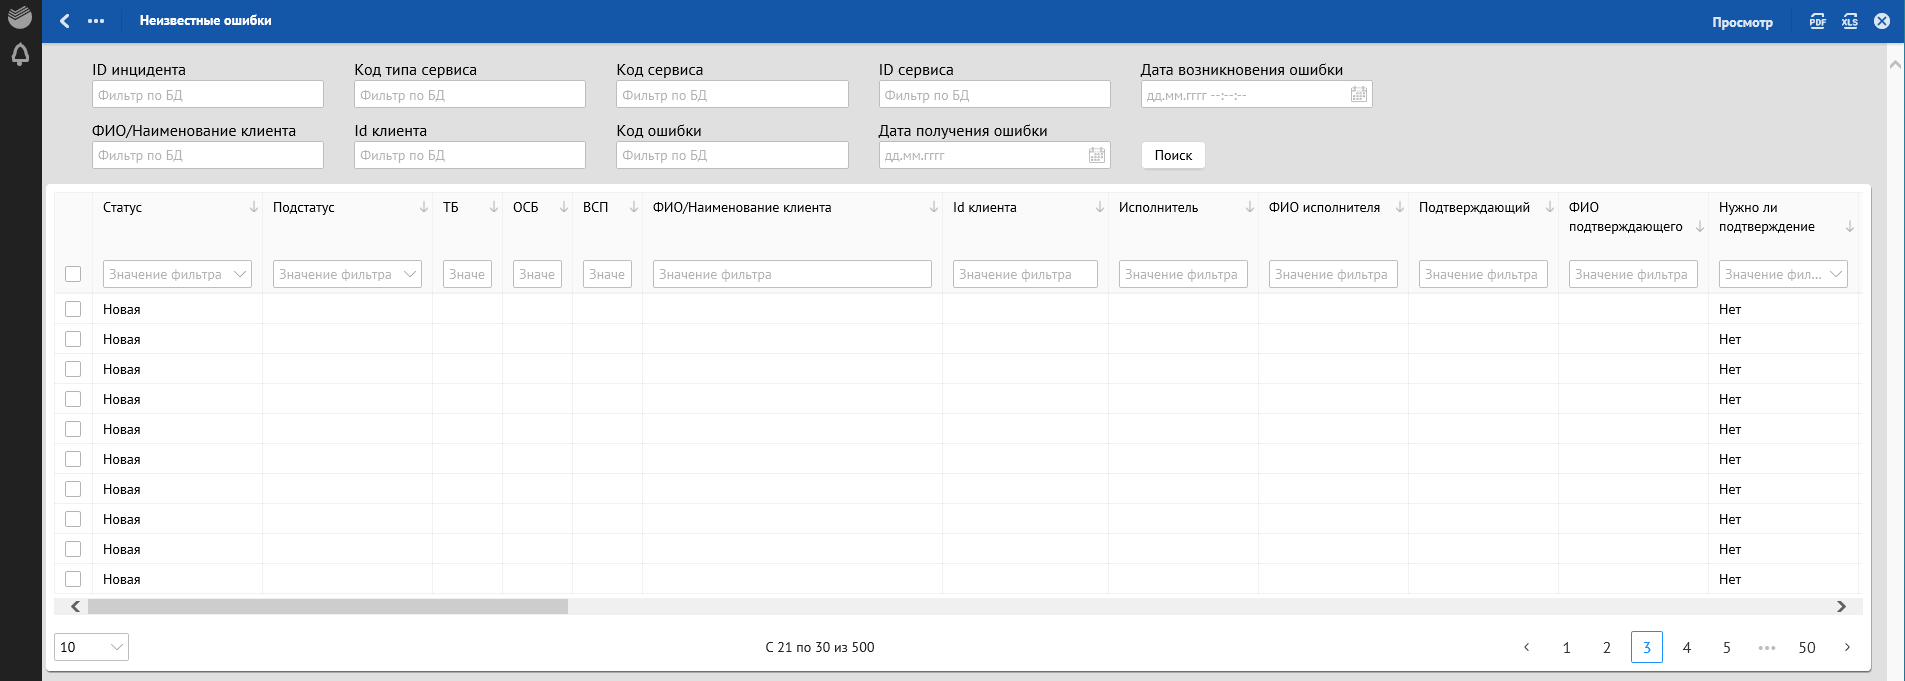Open calendar for Дата получения ошибки
1905x681 pixels.
[x=1096, y=155]
